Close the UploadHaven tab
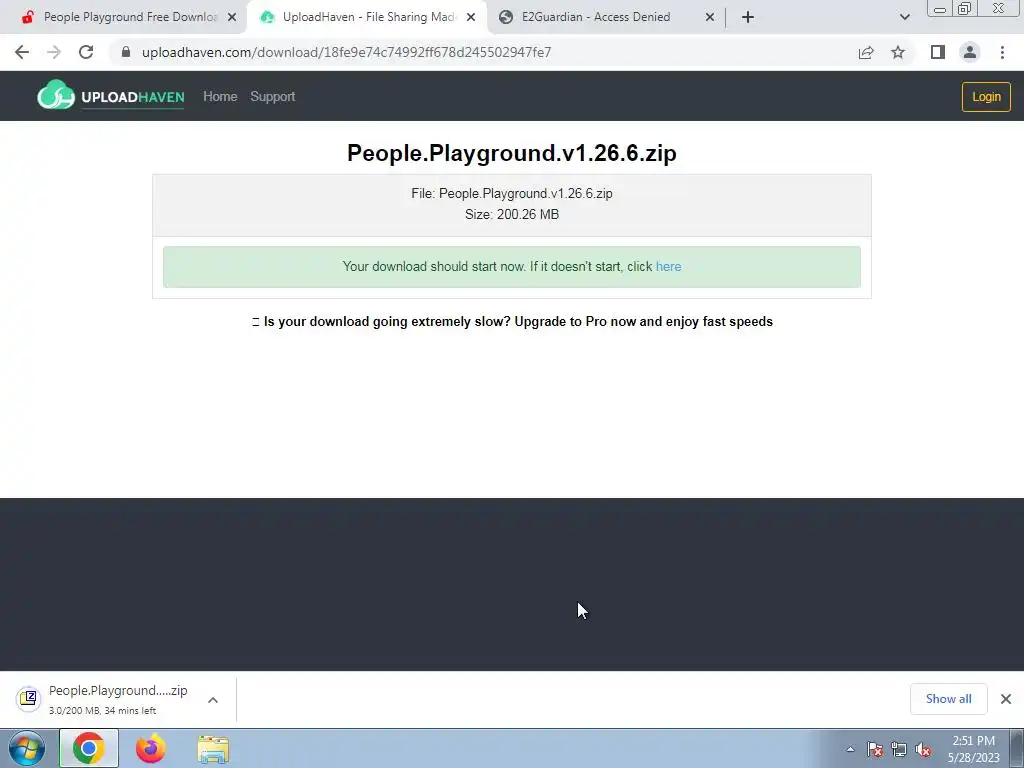This screenshot has height=768, width=1024. [x=471, y=18]
